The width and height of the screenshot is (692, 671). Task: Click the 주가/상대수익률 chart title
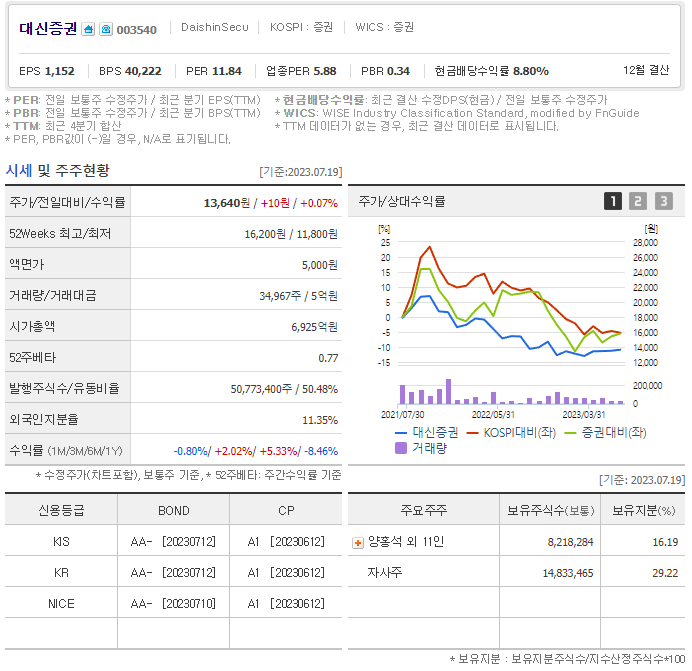pyautogui.click(x=402, y=201)
